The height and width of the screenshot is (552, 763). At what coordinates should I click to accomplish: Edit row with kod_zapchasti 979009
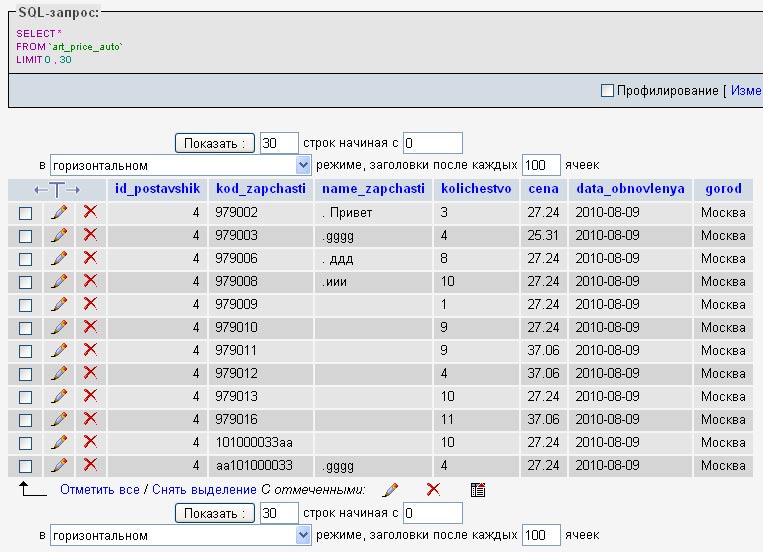[59, 304]
